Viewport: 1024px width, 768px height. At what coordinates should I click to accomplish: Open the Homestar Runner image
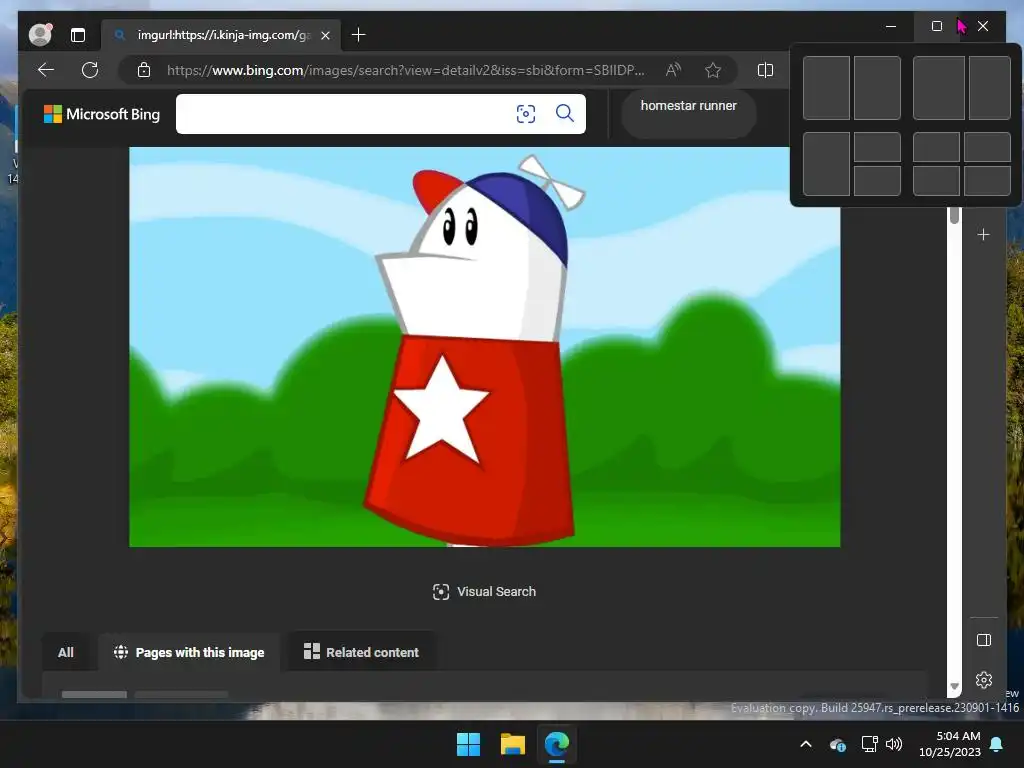pos(485,347)
